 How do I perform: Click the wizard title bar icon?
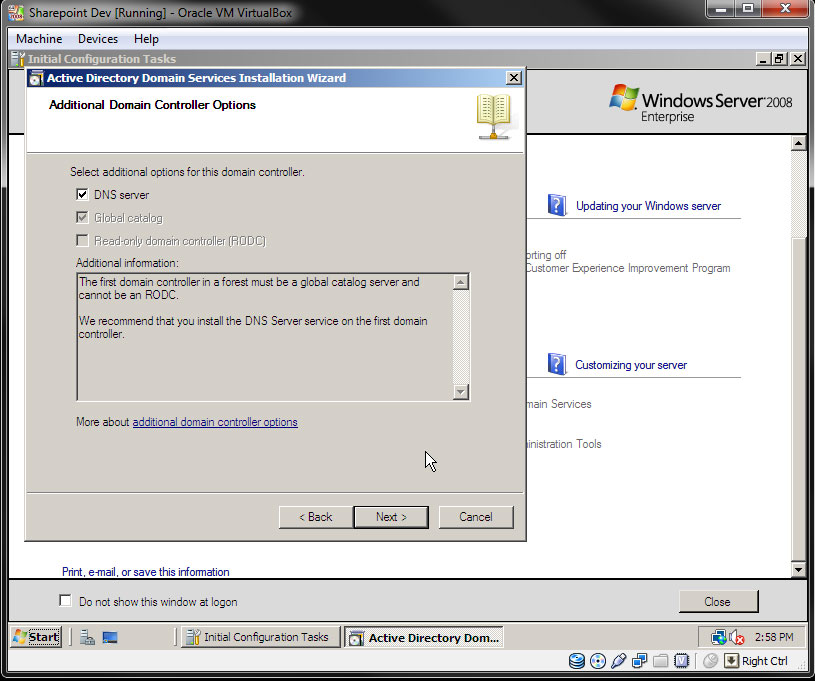point(36,78)
